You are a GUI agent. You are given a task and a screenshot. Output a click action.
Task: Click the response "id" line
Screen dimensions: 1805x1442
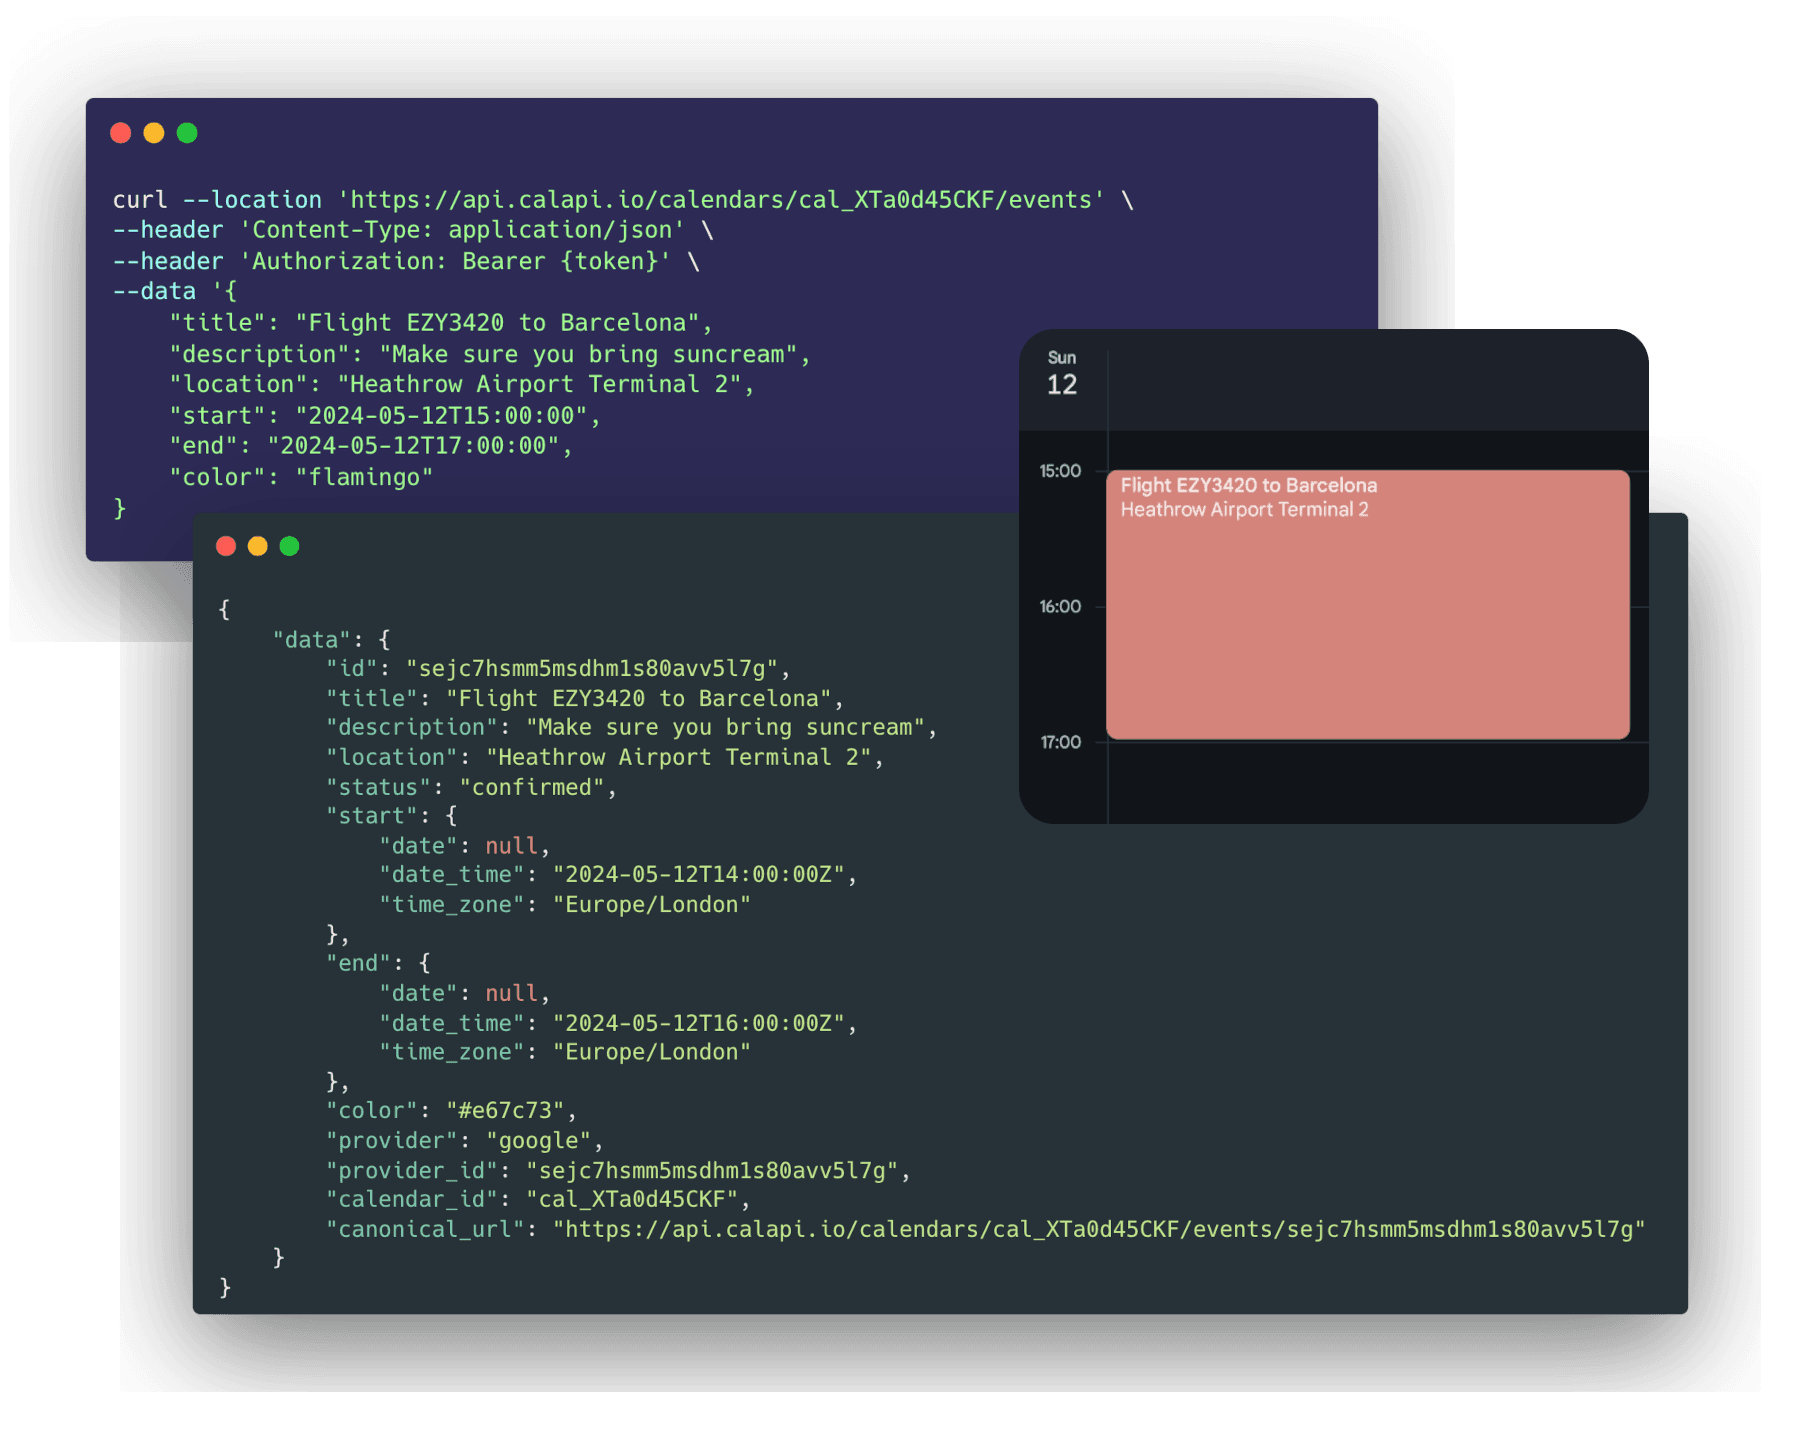(558, 669)
